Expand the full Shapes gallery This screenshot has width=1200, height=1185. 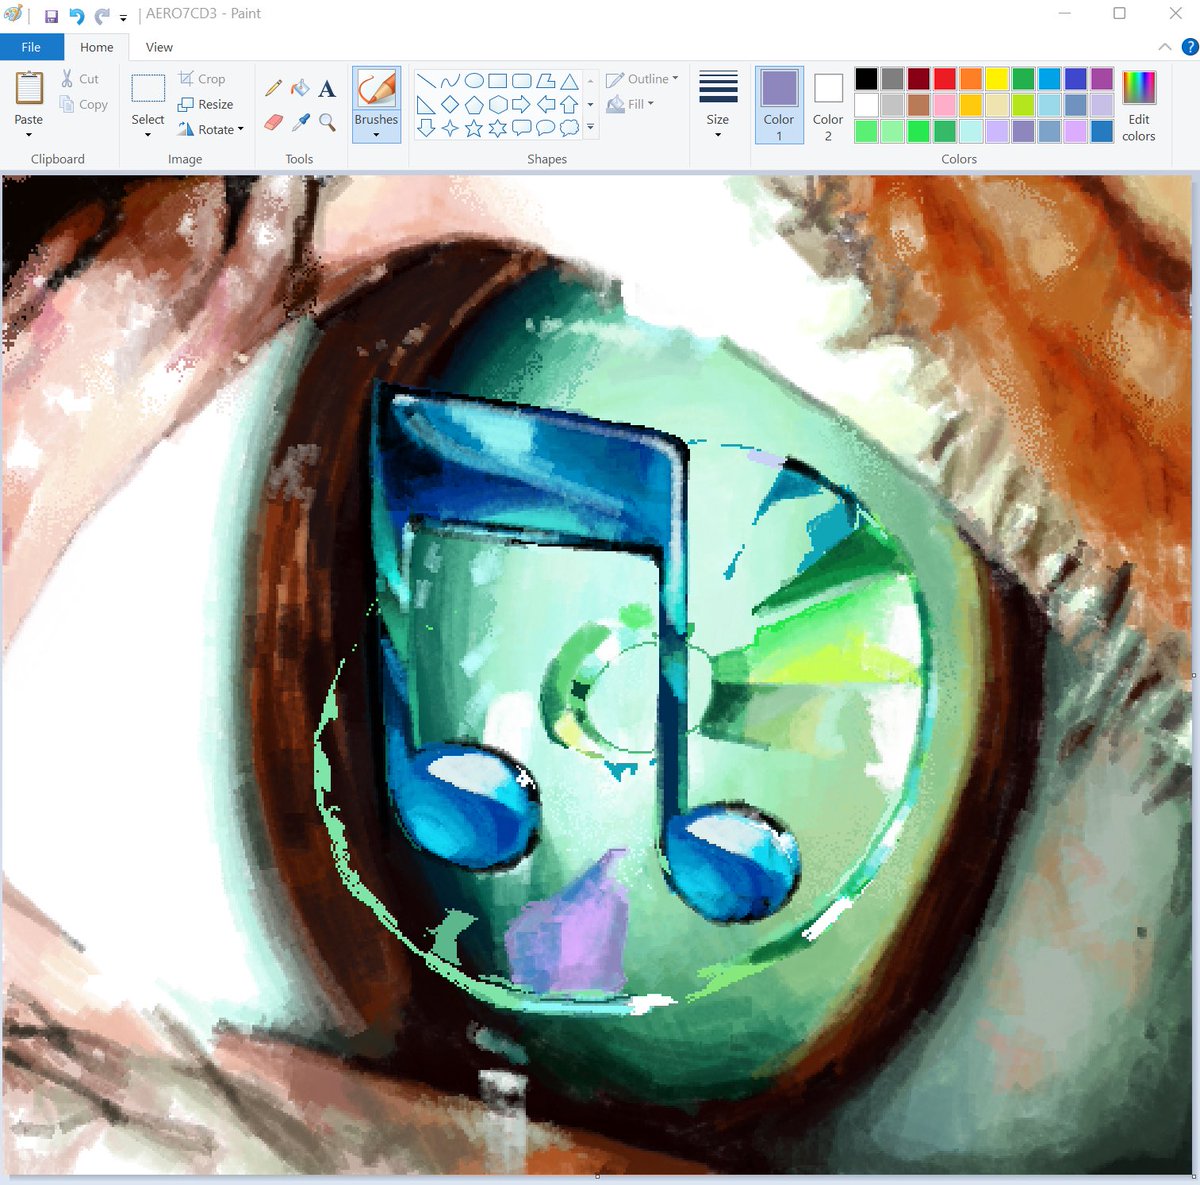point(590,127)
